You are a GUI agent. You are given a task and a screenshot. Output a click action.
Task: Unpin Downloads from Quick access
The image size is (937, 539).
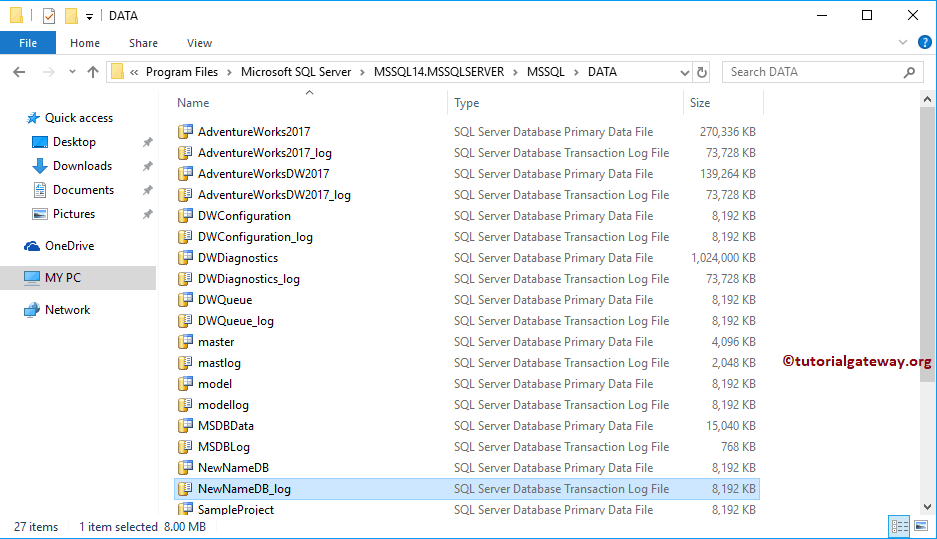pyautogui.click(x=147, y=166)
